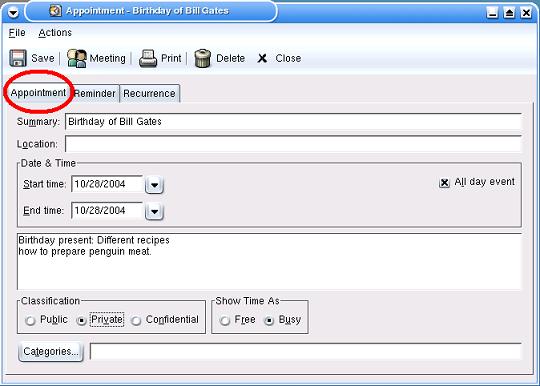Open the File menu

17,33
